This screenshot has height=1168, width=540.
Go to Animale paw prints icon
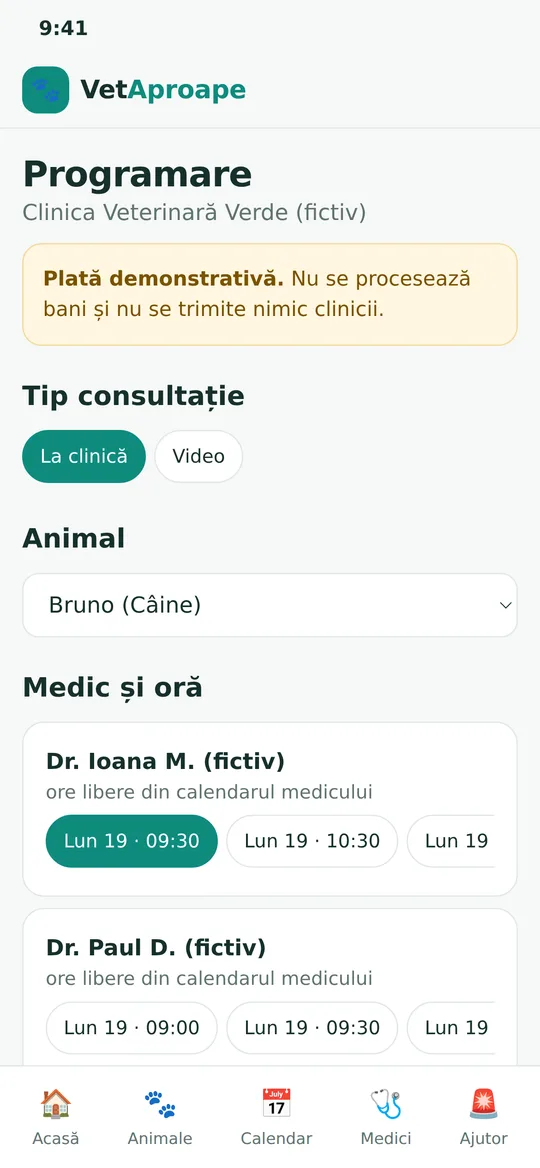pyautogui.click(x=160, y=1103)
